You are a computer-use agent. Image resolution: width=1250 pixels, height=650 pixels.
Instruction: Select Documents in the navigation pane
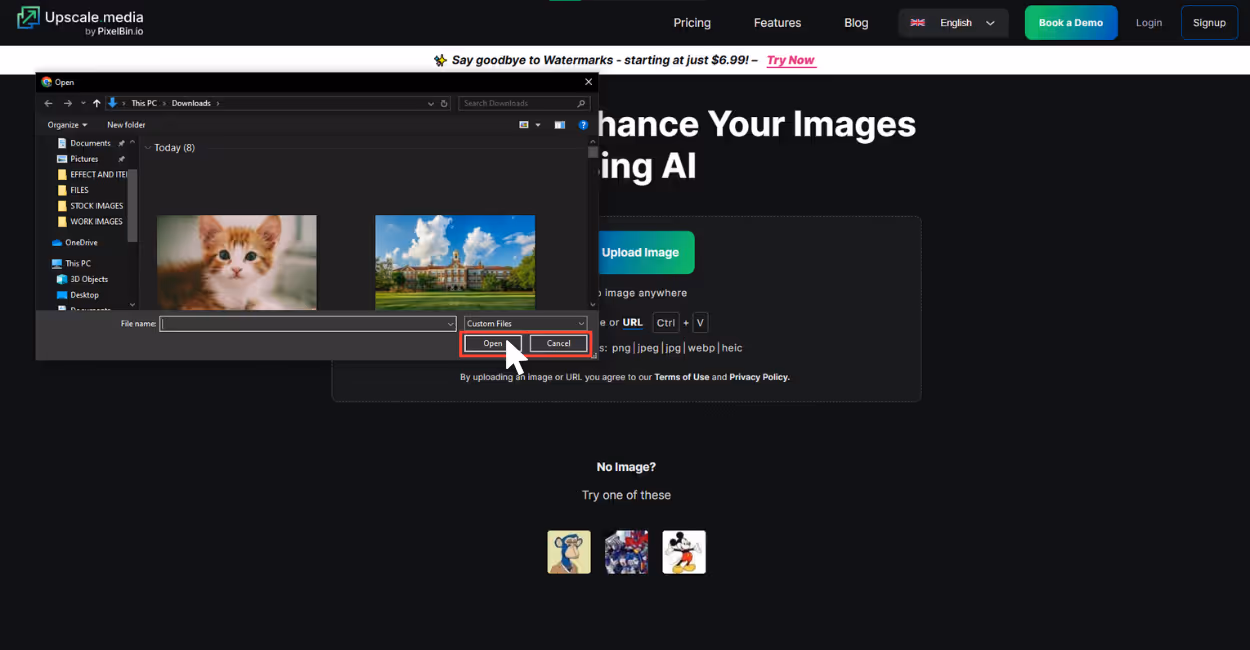coord(90,143)
